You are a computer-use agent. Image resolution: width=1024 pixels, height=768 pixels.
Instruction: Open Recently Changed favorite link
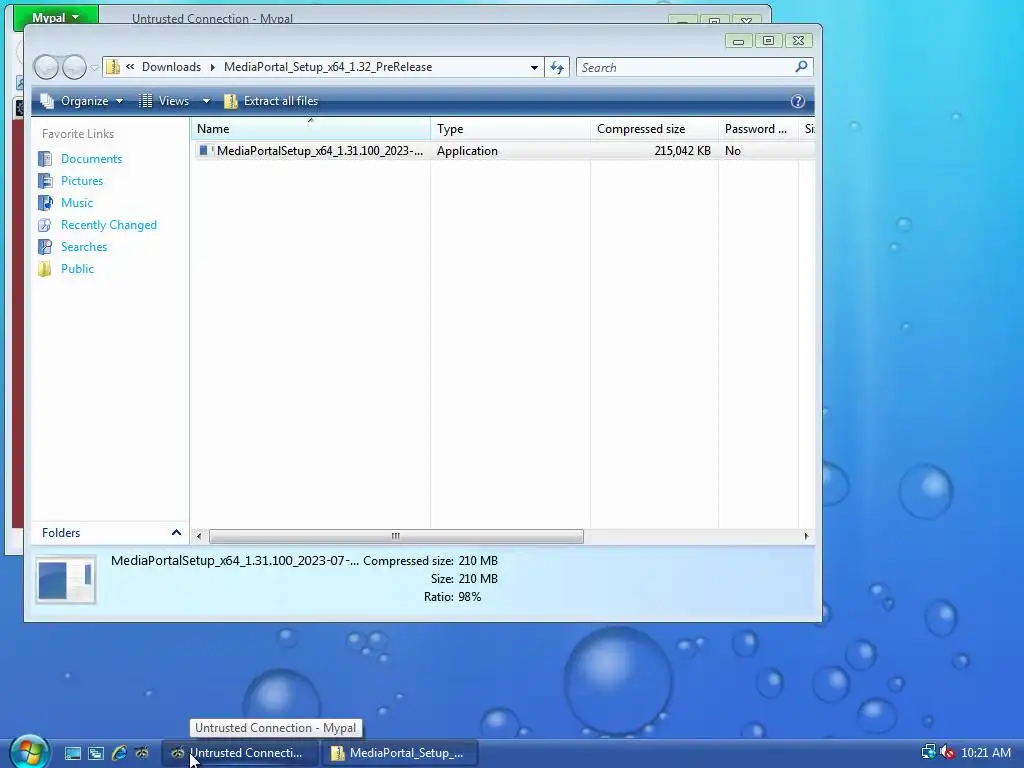(108, 225)
